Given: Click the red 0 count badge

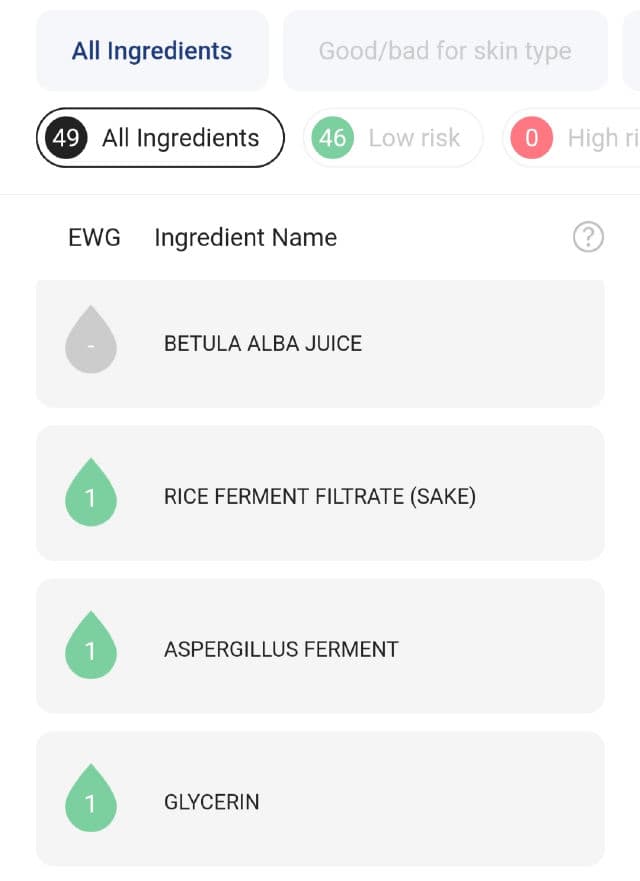Looking at the screenshot, I should pyautogui.click(x=531, y=138).
